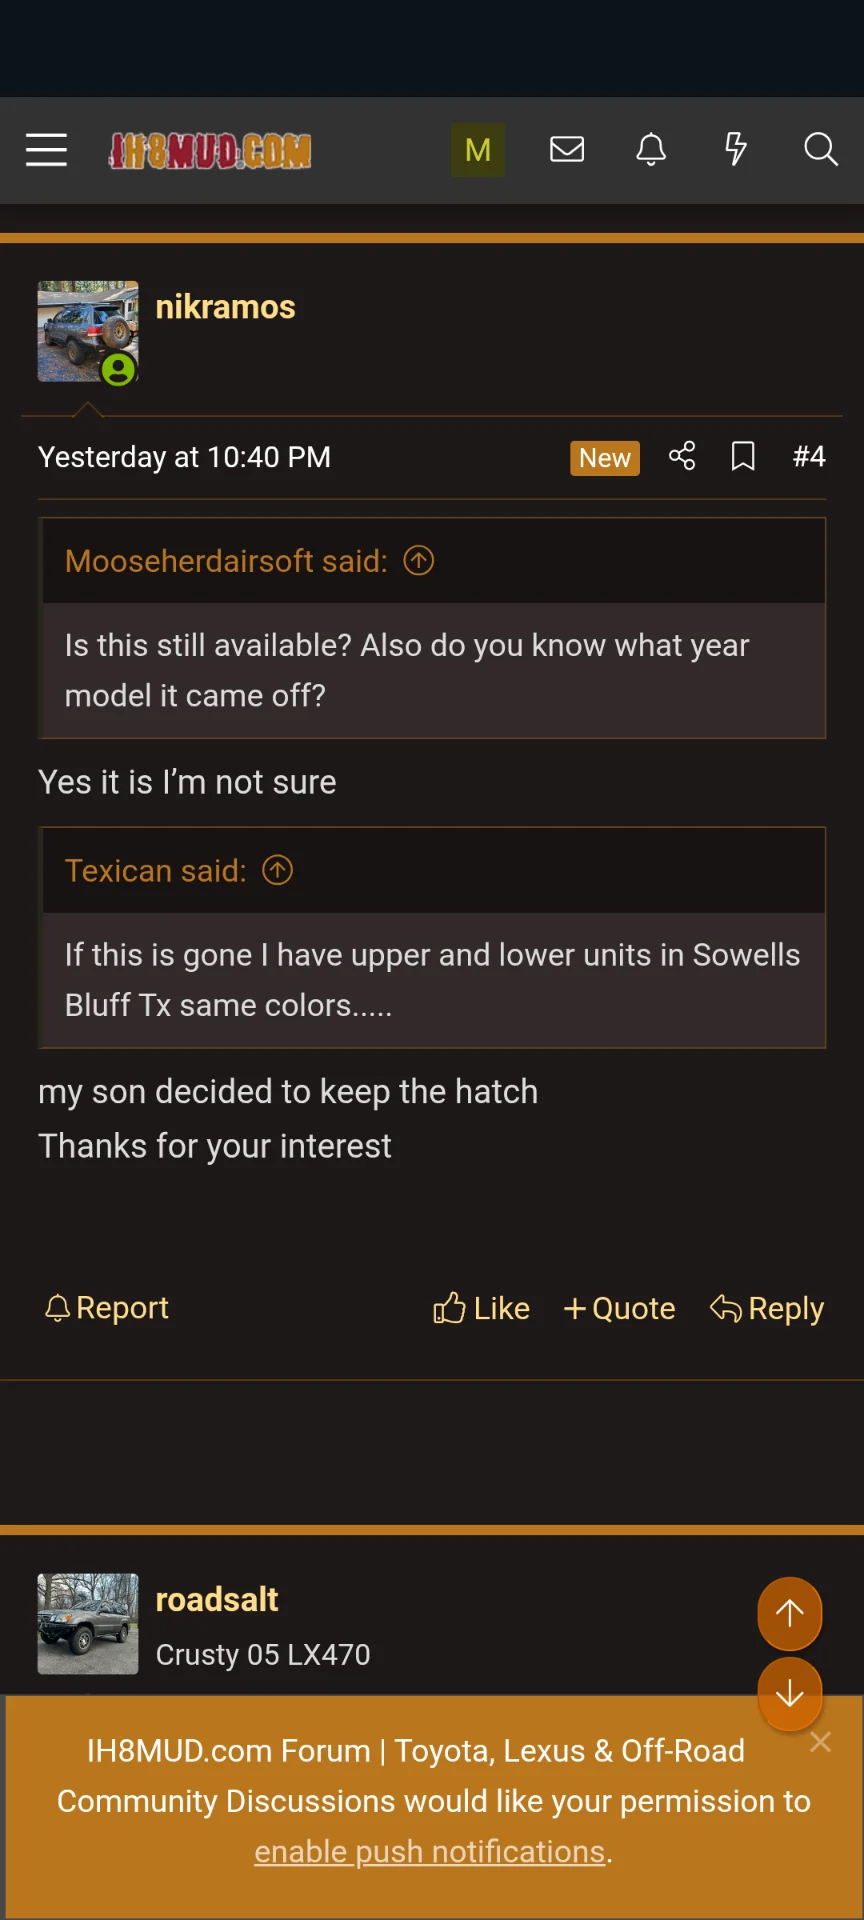Screen dimensions: 864x1920
Task: Report nikramos's post
Action: click(x=107, y=1308)
